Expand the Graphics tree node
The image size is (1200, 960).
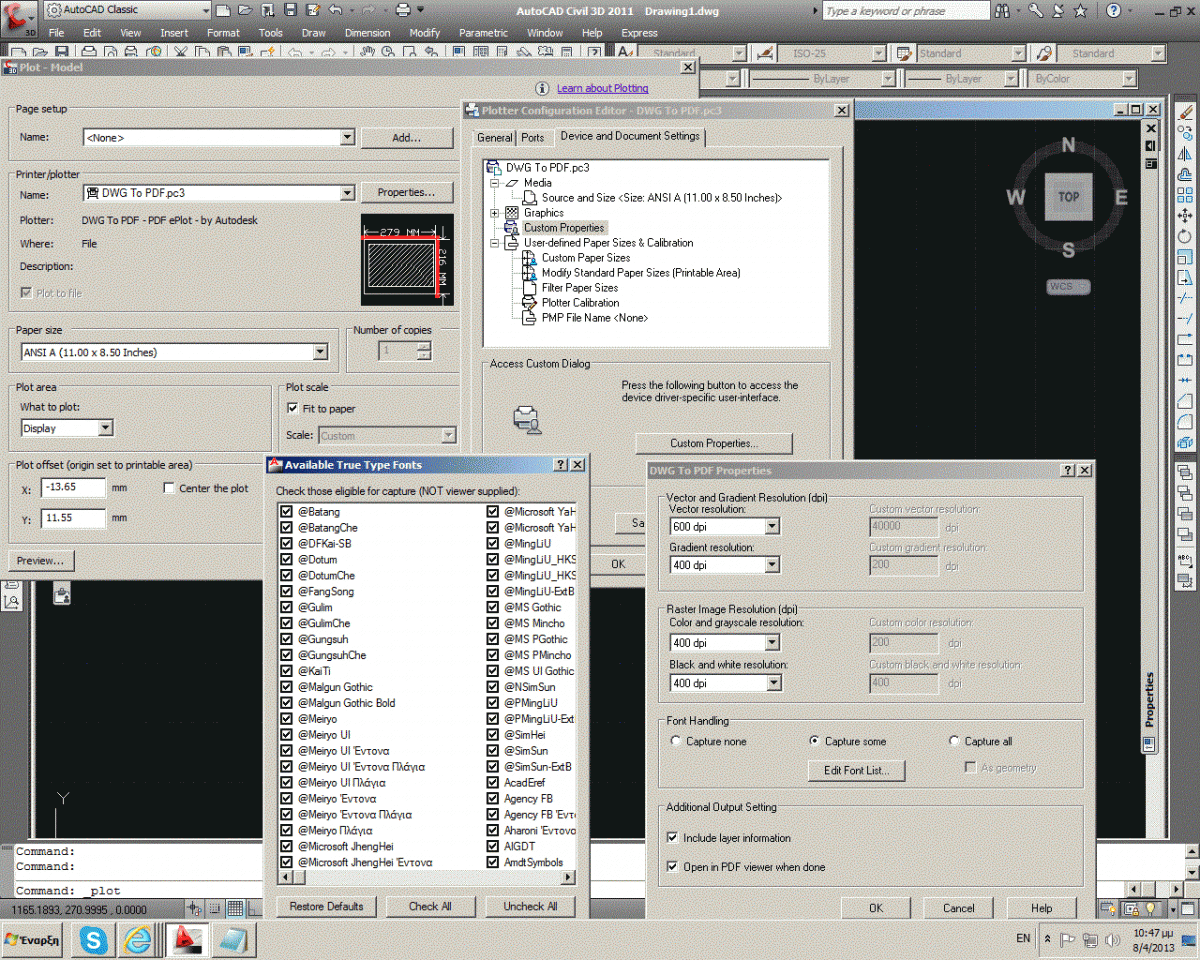495,213
